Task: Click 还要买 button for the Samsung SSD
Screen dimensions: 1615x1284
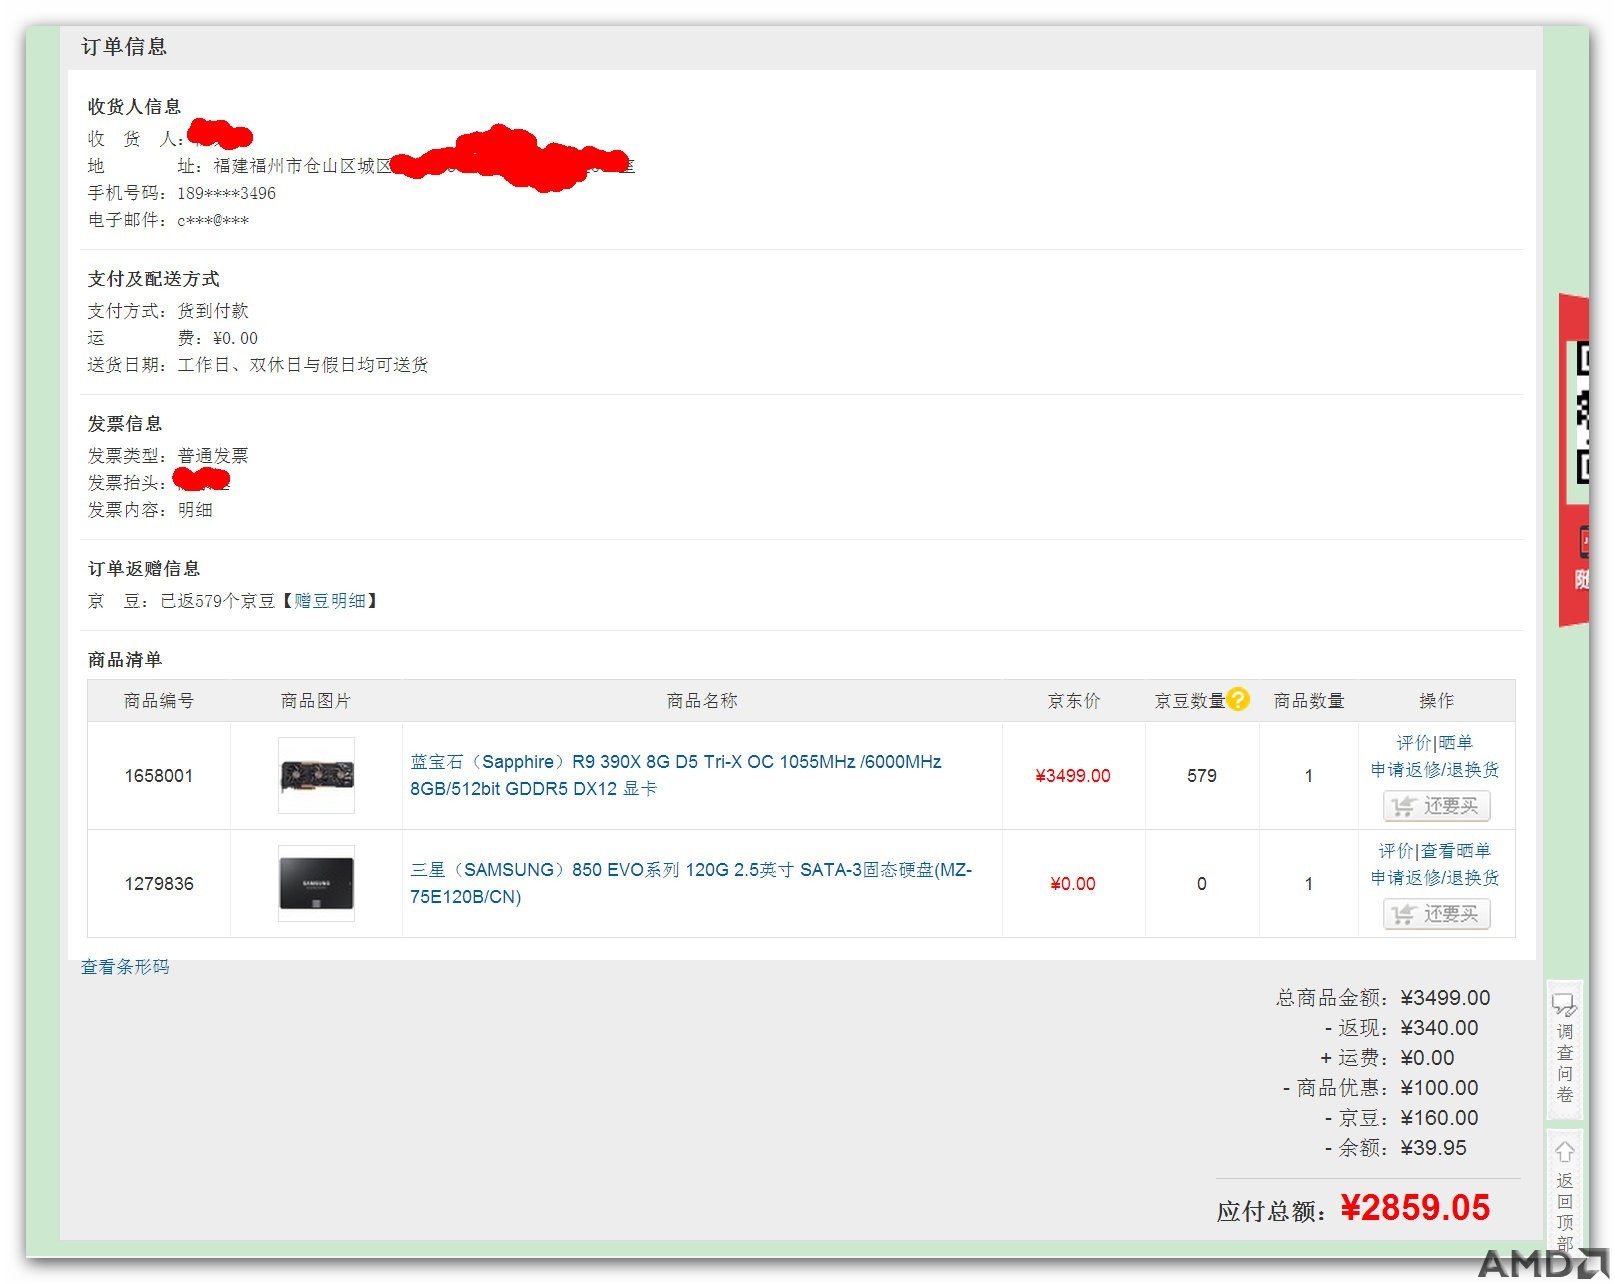Action: (x=1437, y=914)
